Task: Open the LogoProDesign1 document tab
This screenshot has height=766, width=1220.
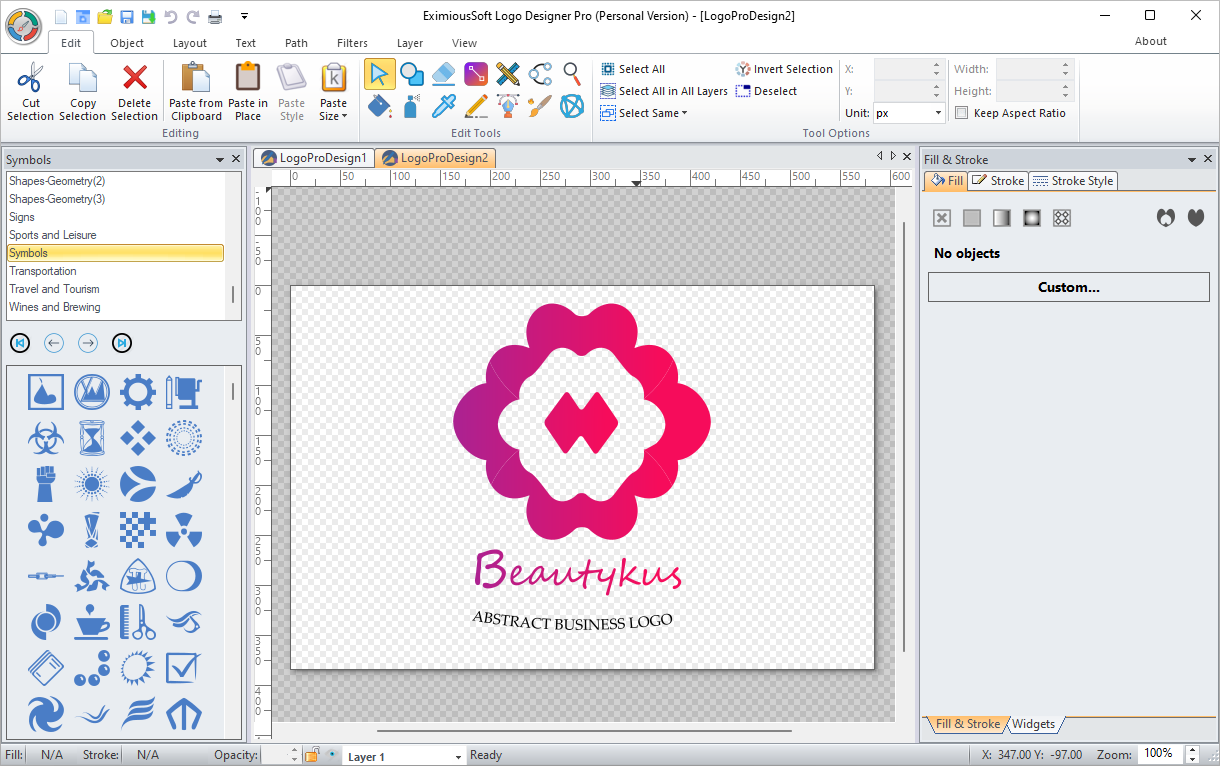Action: pos(313,157)
